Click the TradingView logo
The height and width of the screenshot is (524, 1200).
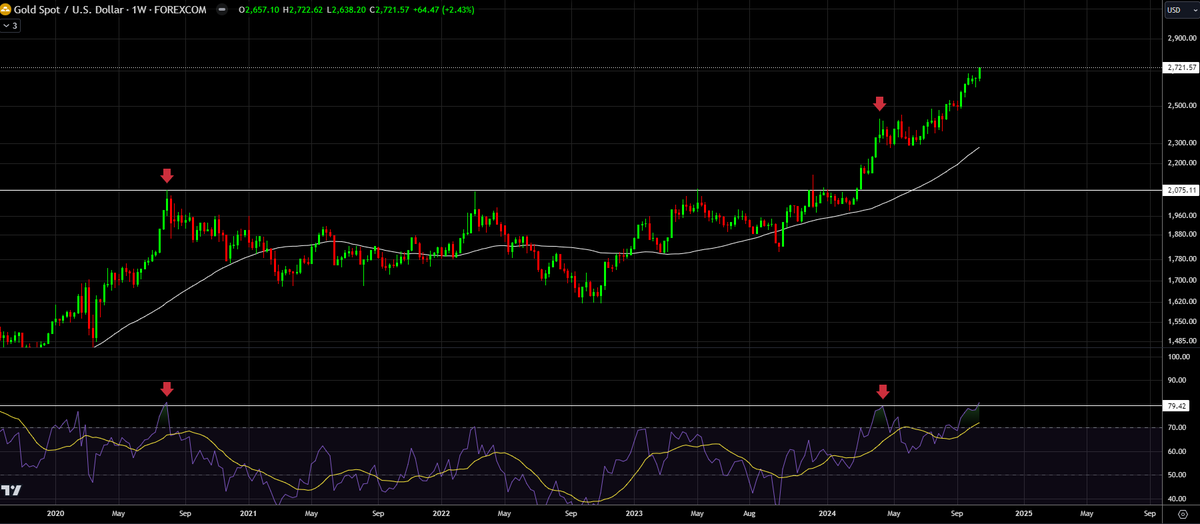12,490
